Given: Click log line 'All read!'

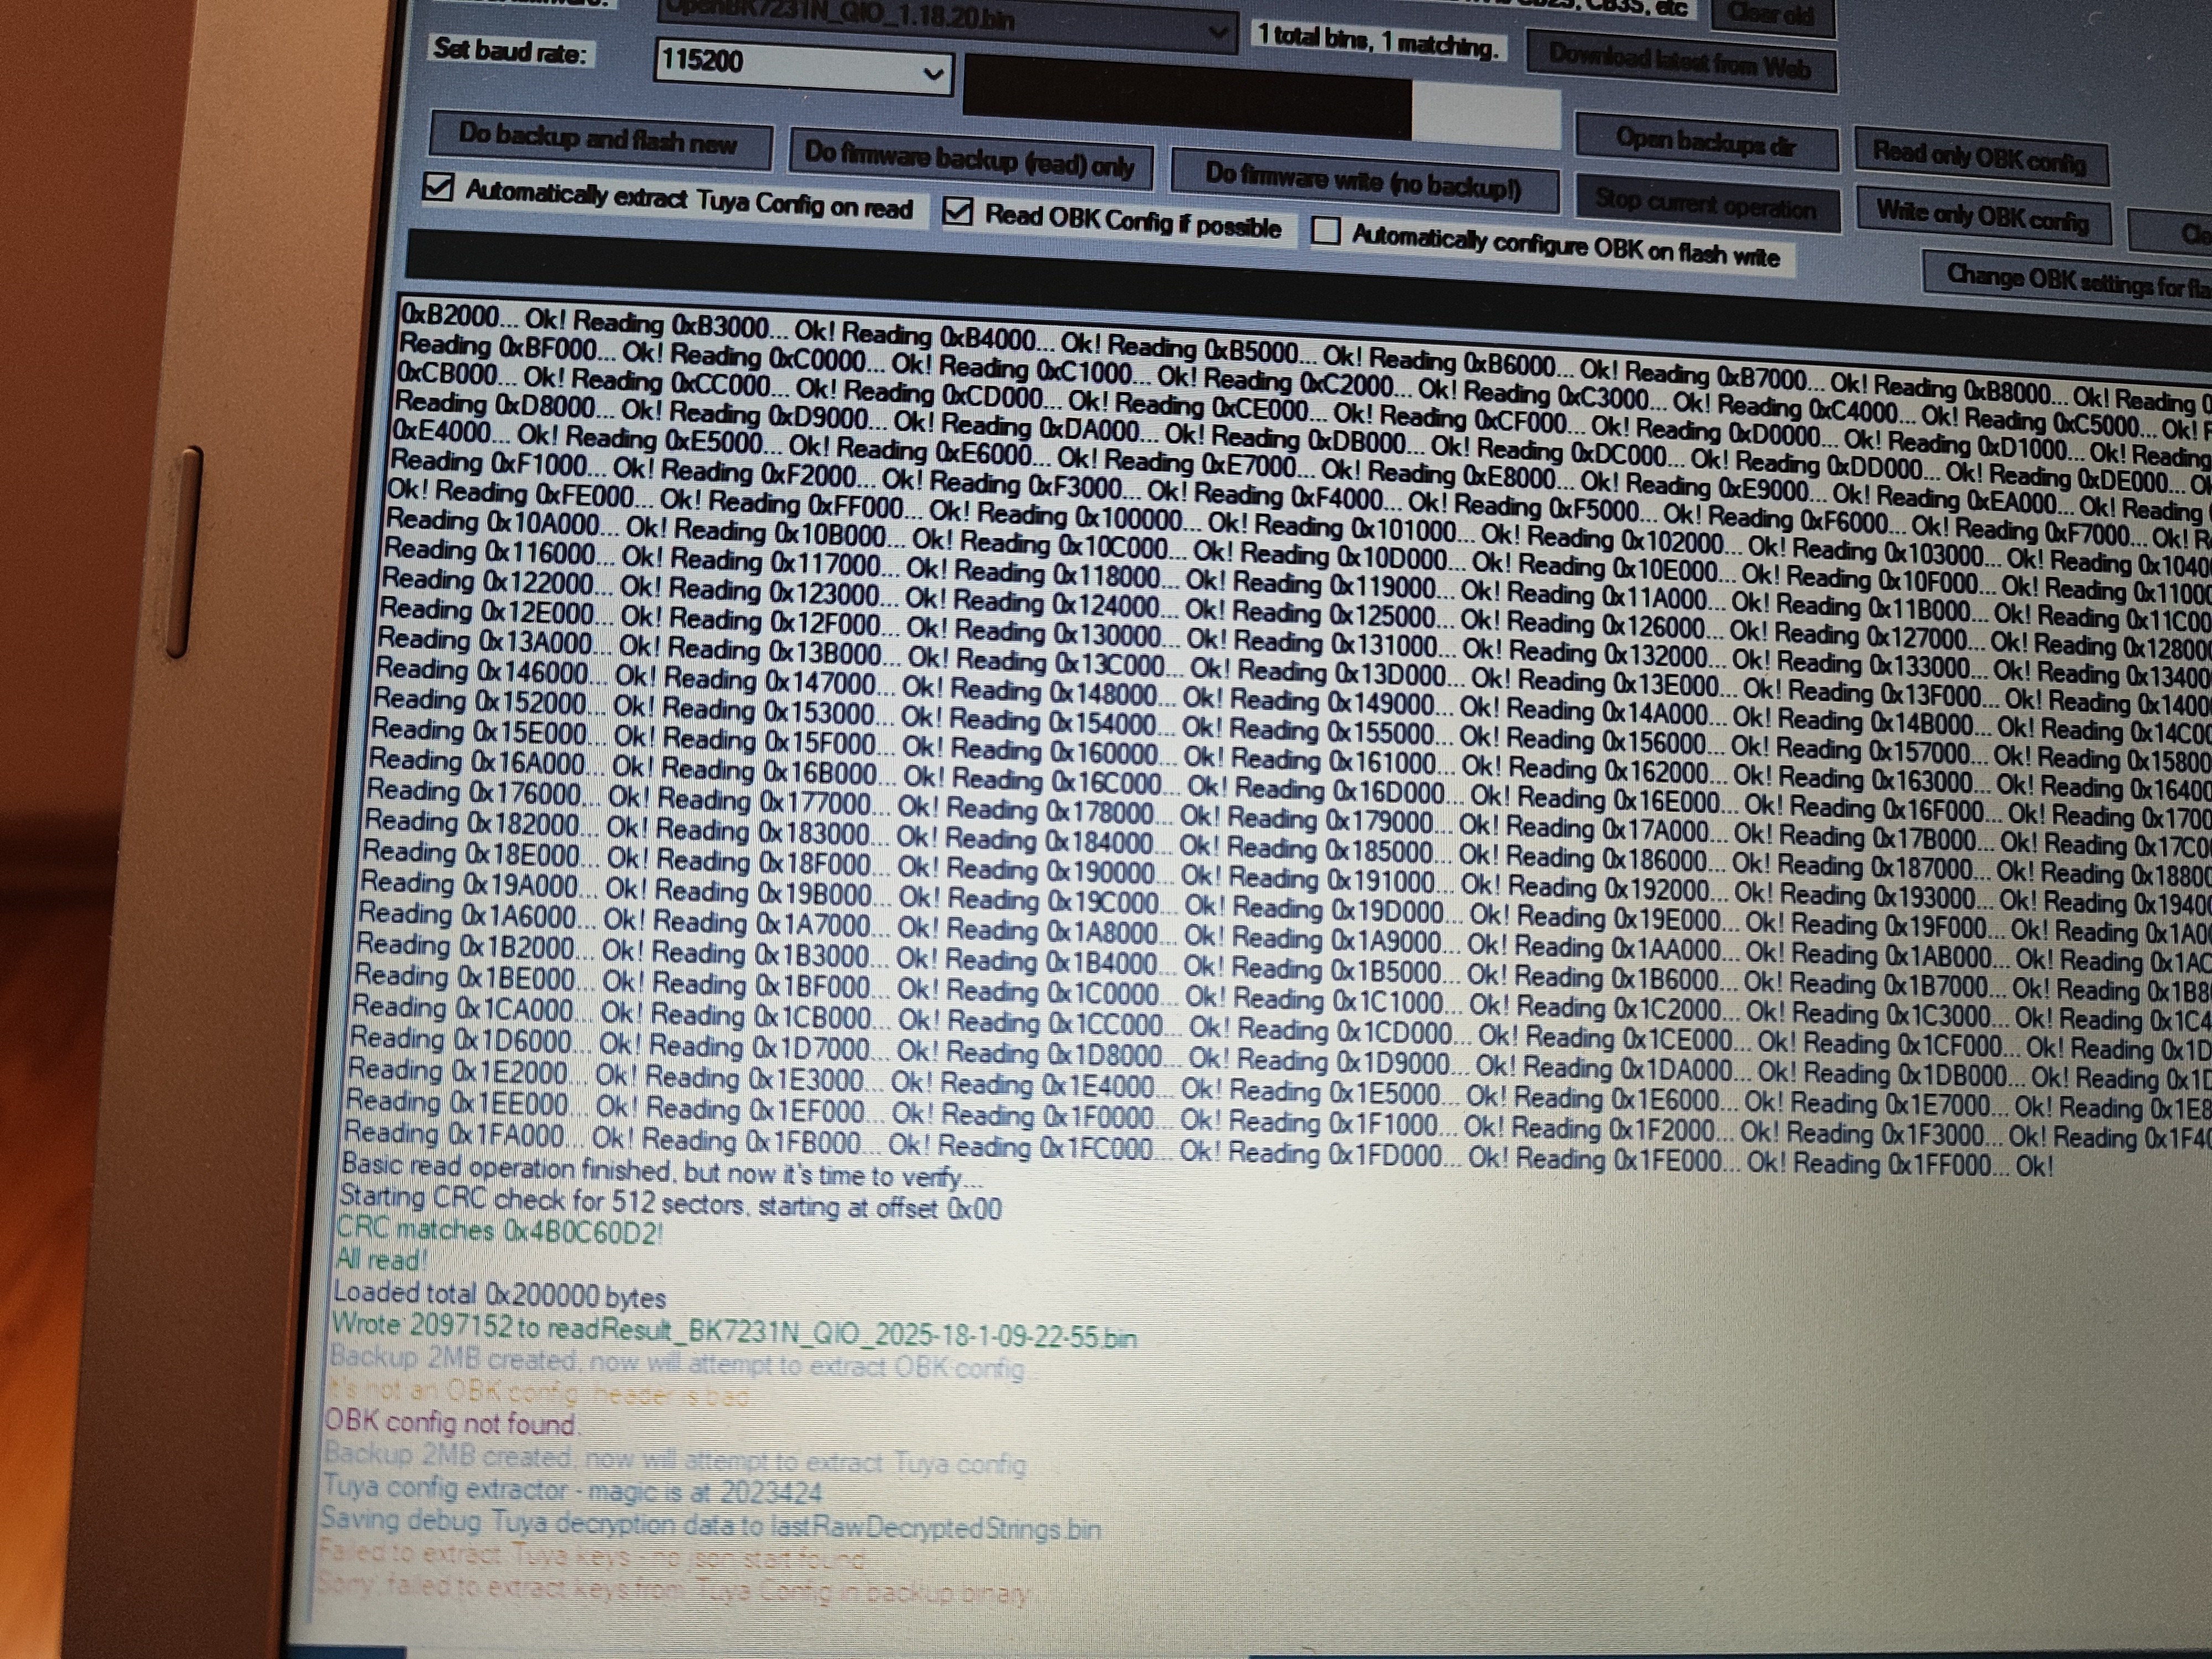Looking at the screenshot, I should (x=381, y=1260).
